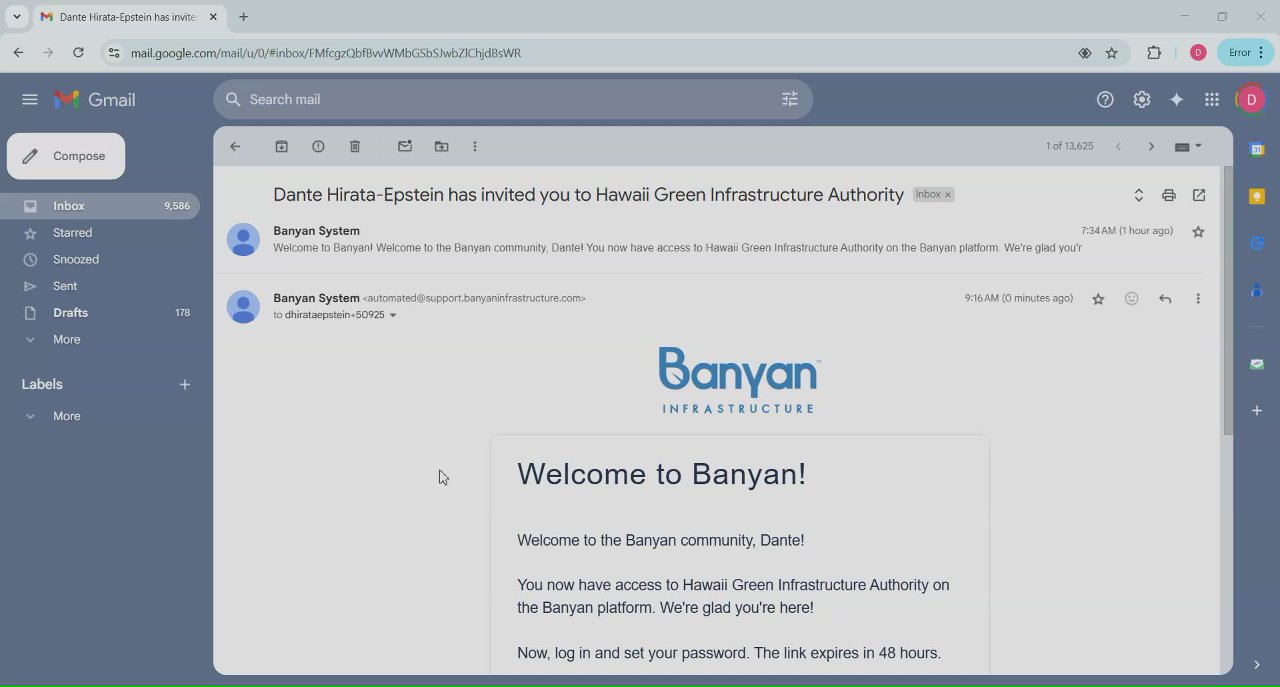Open the Inbox folder
The height and width of the screenshot is (687, 1280).
[100, 206]
